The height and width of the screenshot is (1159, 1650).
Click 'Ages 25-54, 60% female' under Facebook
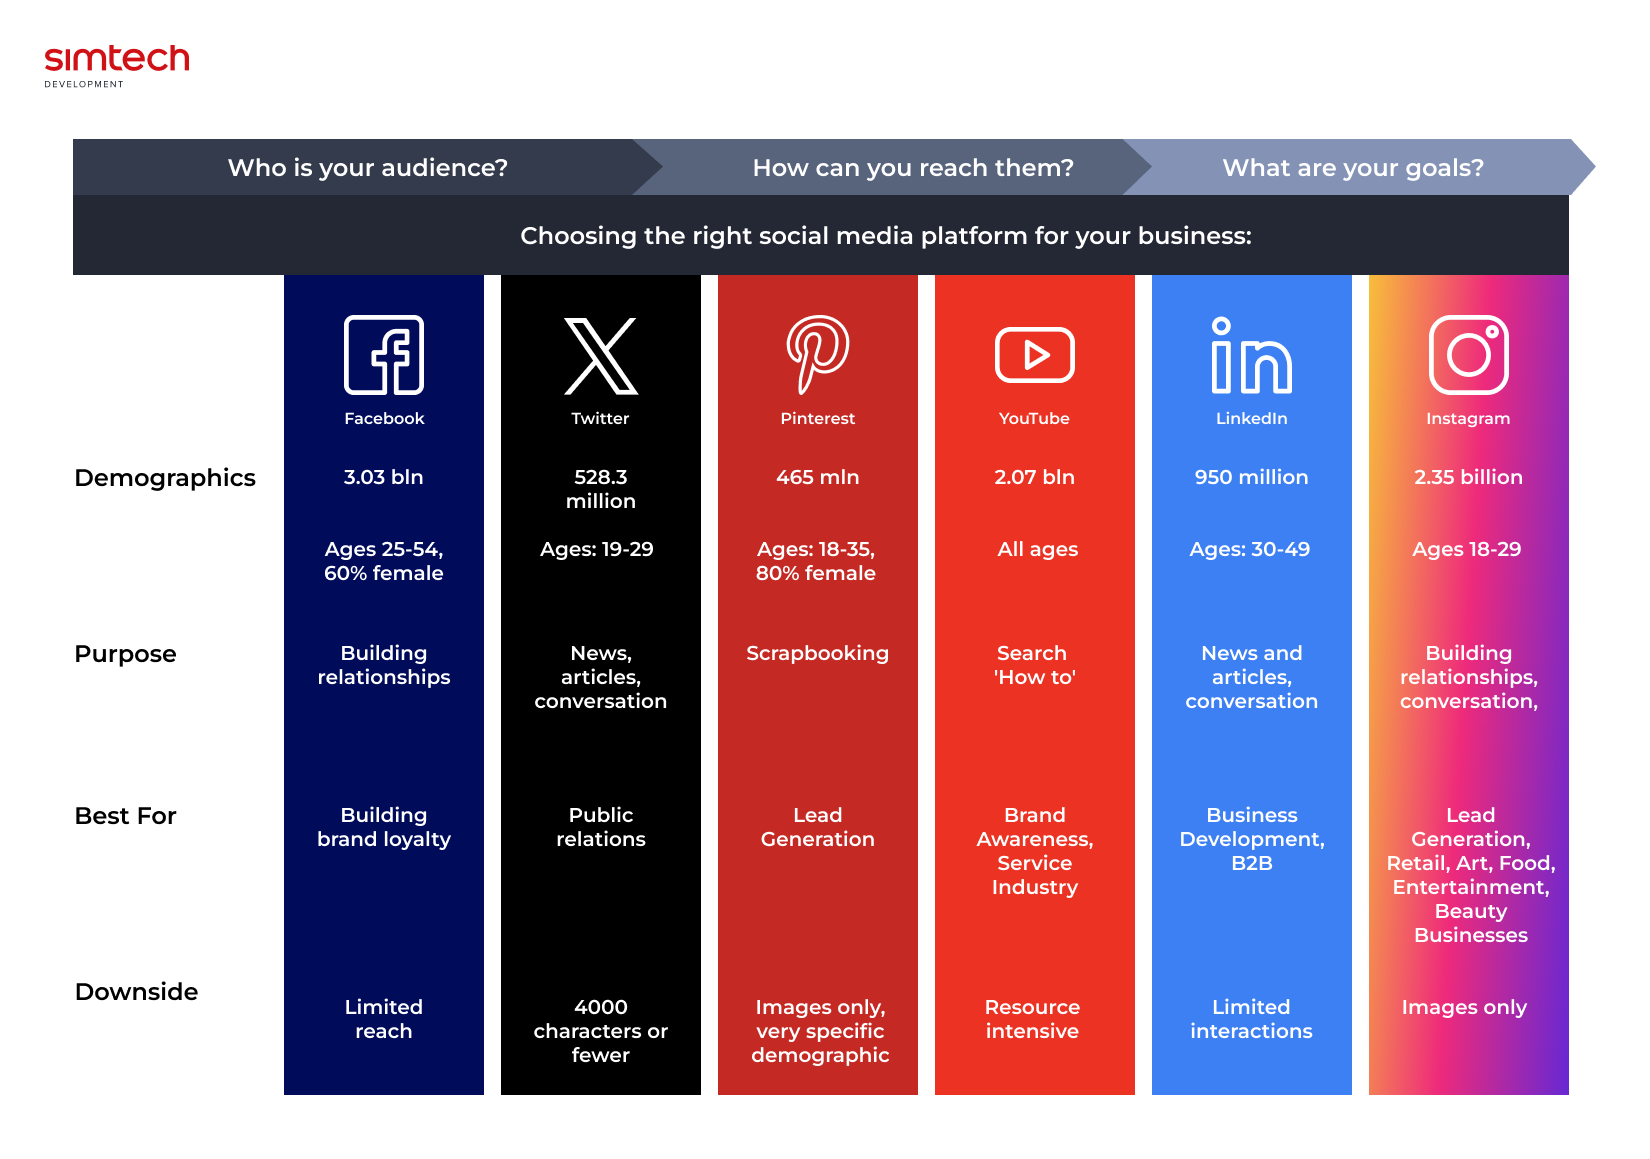(x=384, y=561)
